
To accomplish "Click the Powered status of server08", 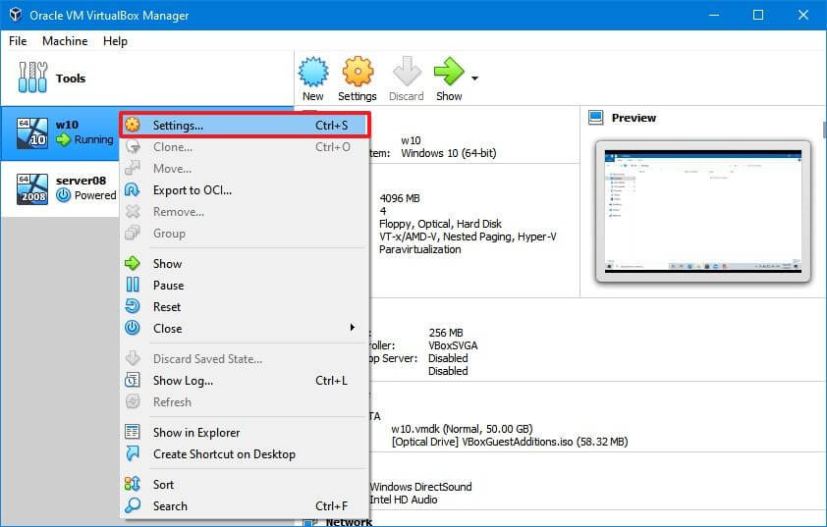I will tap(95, 195).
